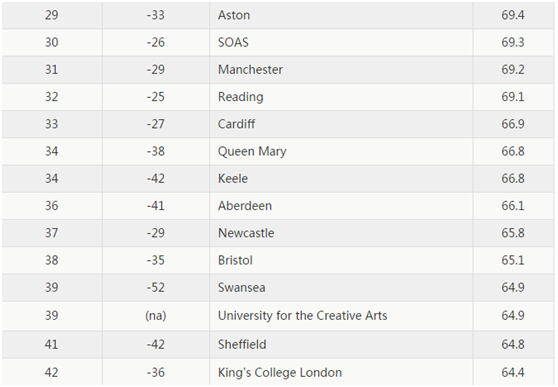This screenshot has width=558, height=387.
Task: Click the -52 change value for Swansea
Action: pyautogui.click(x=156, y=287)
